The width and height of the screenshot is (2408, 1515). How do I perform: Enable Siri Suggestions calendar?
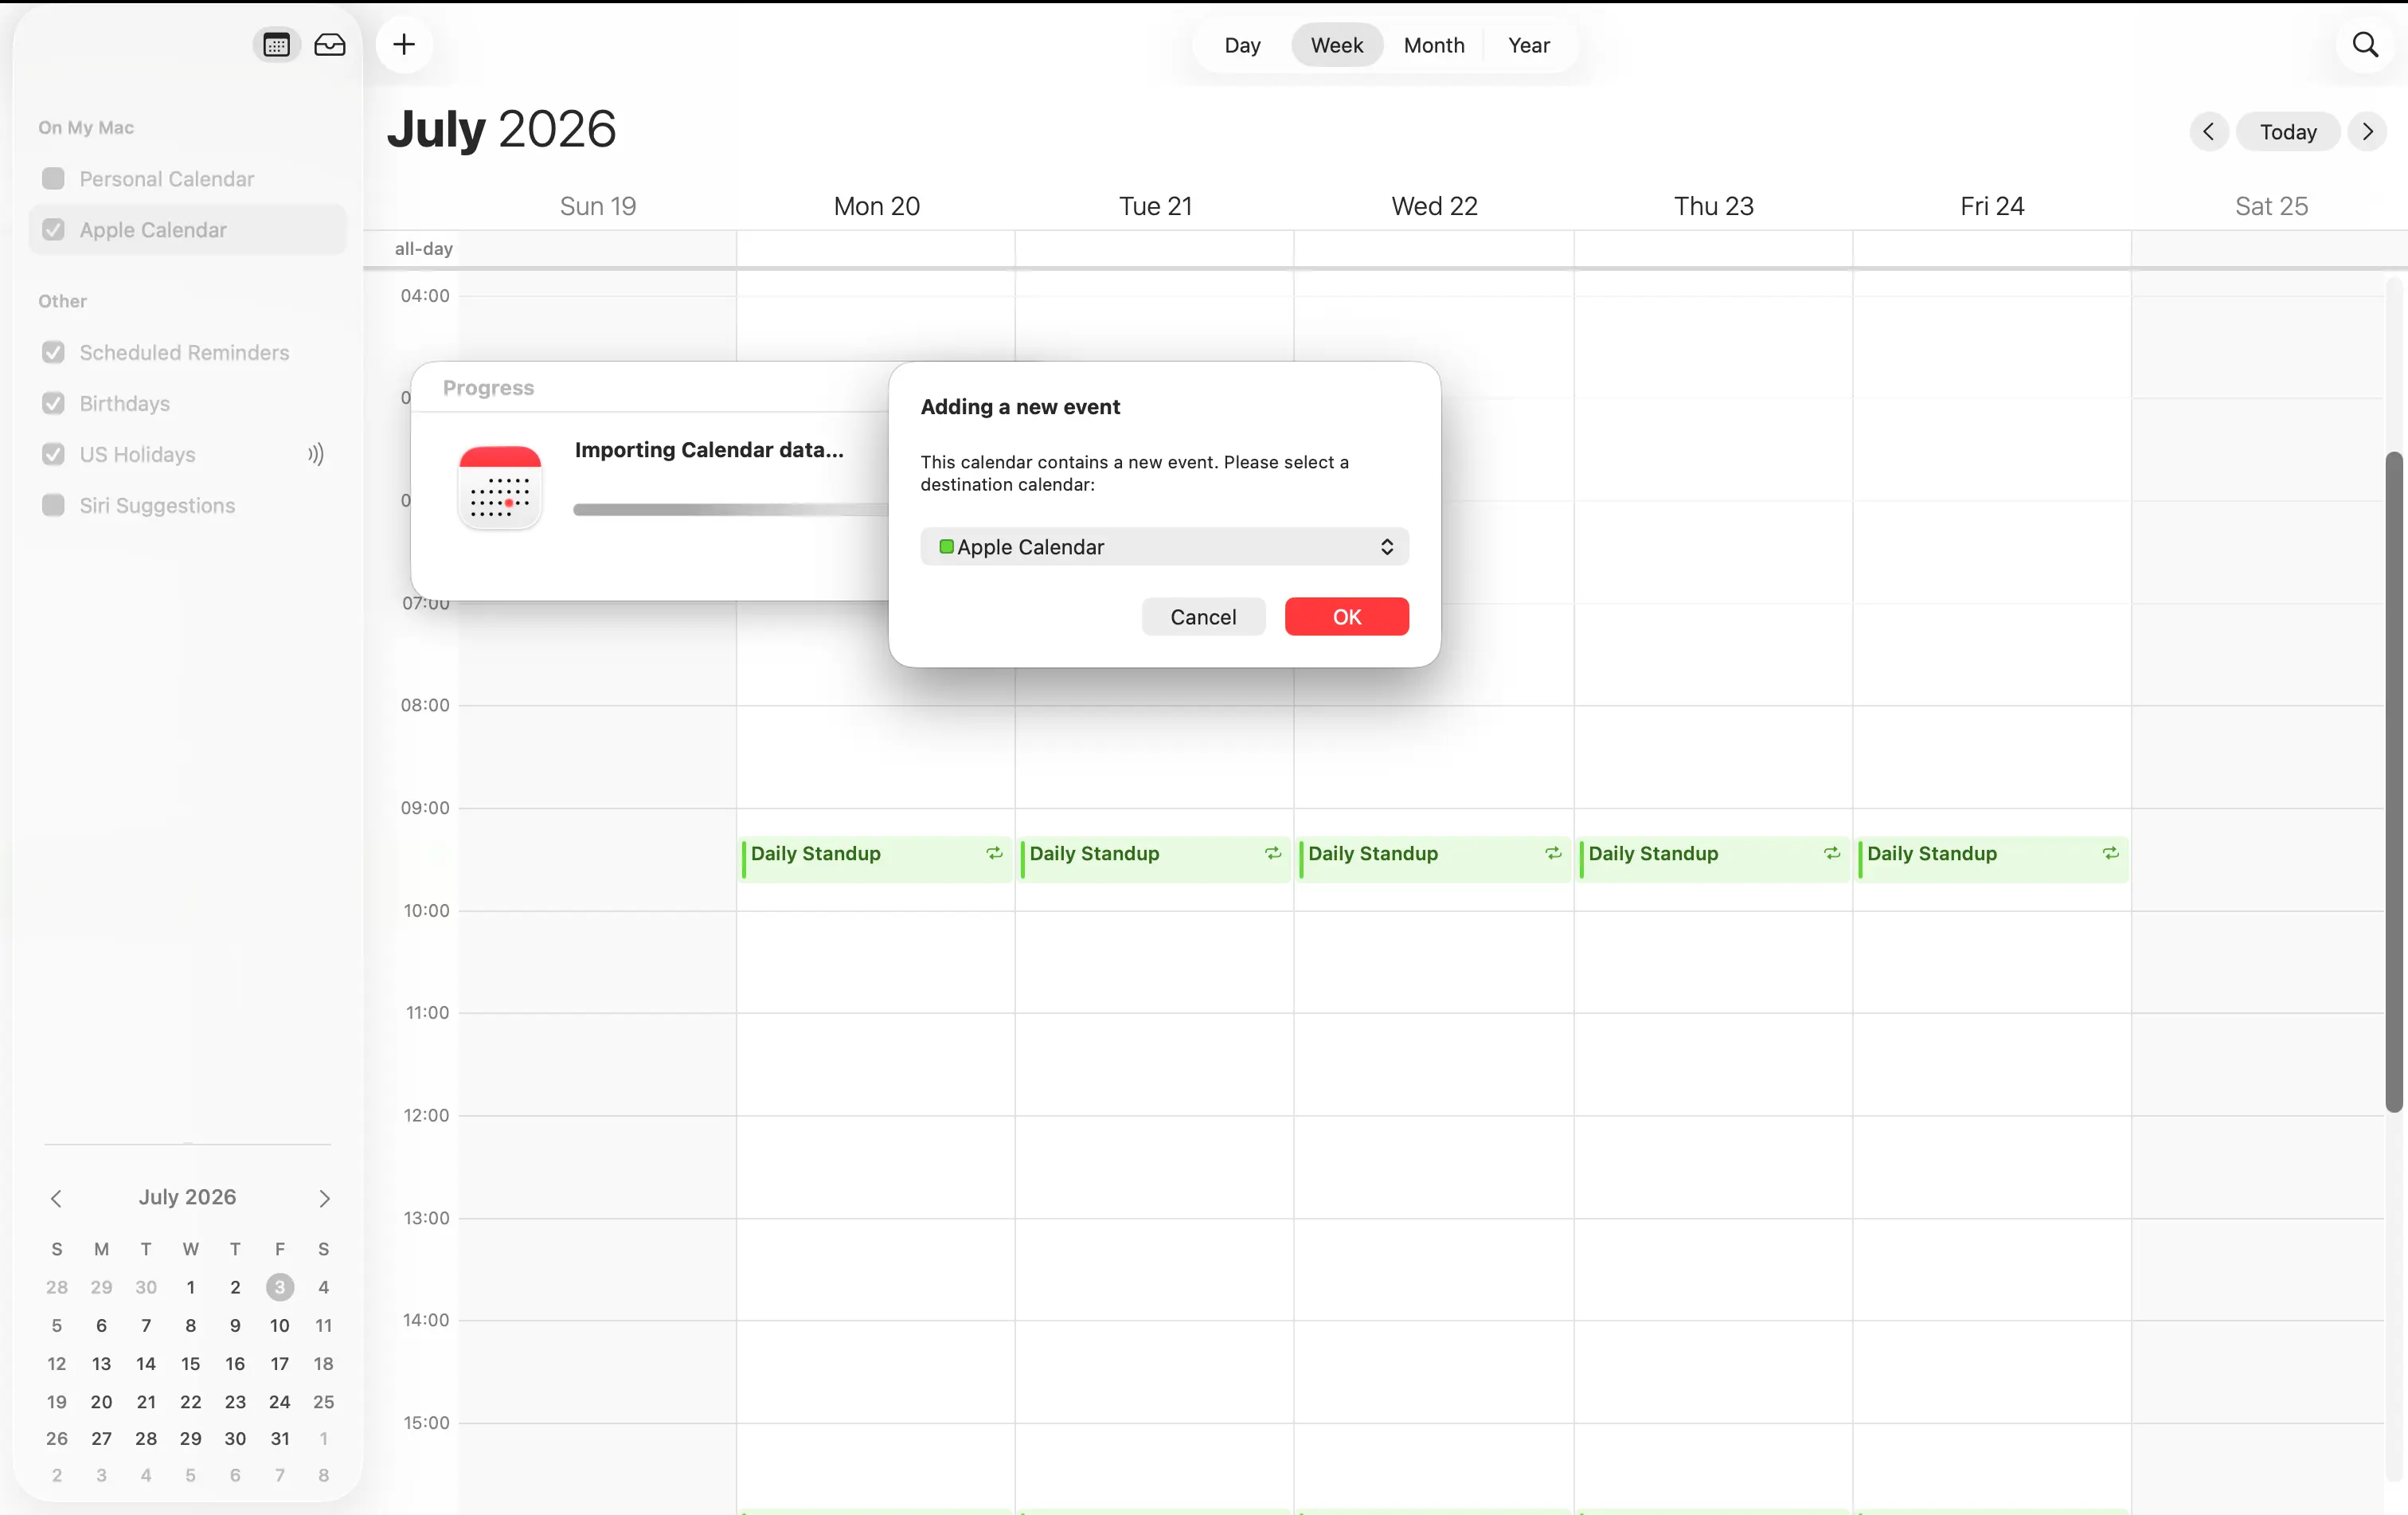click(x=54, y=505)
